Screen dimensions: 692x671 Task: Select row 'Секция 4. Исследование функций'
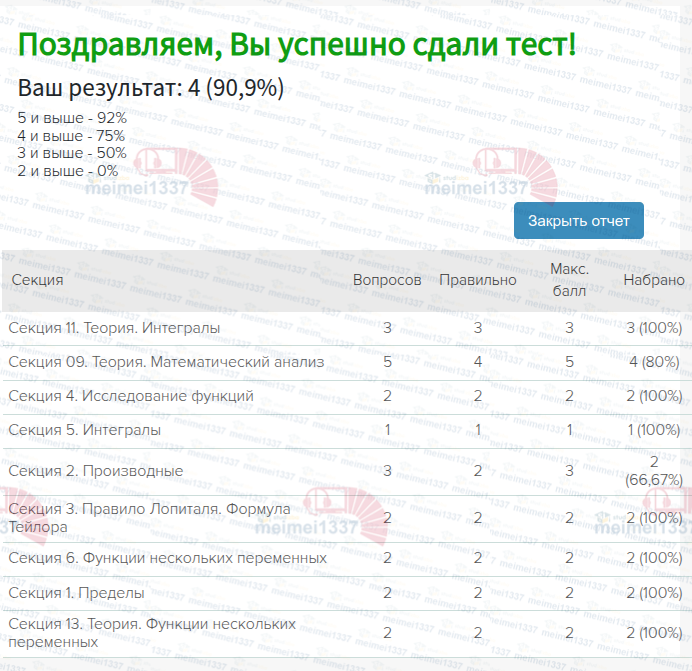click(346, 396)
